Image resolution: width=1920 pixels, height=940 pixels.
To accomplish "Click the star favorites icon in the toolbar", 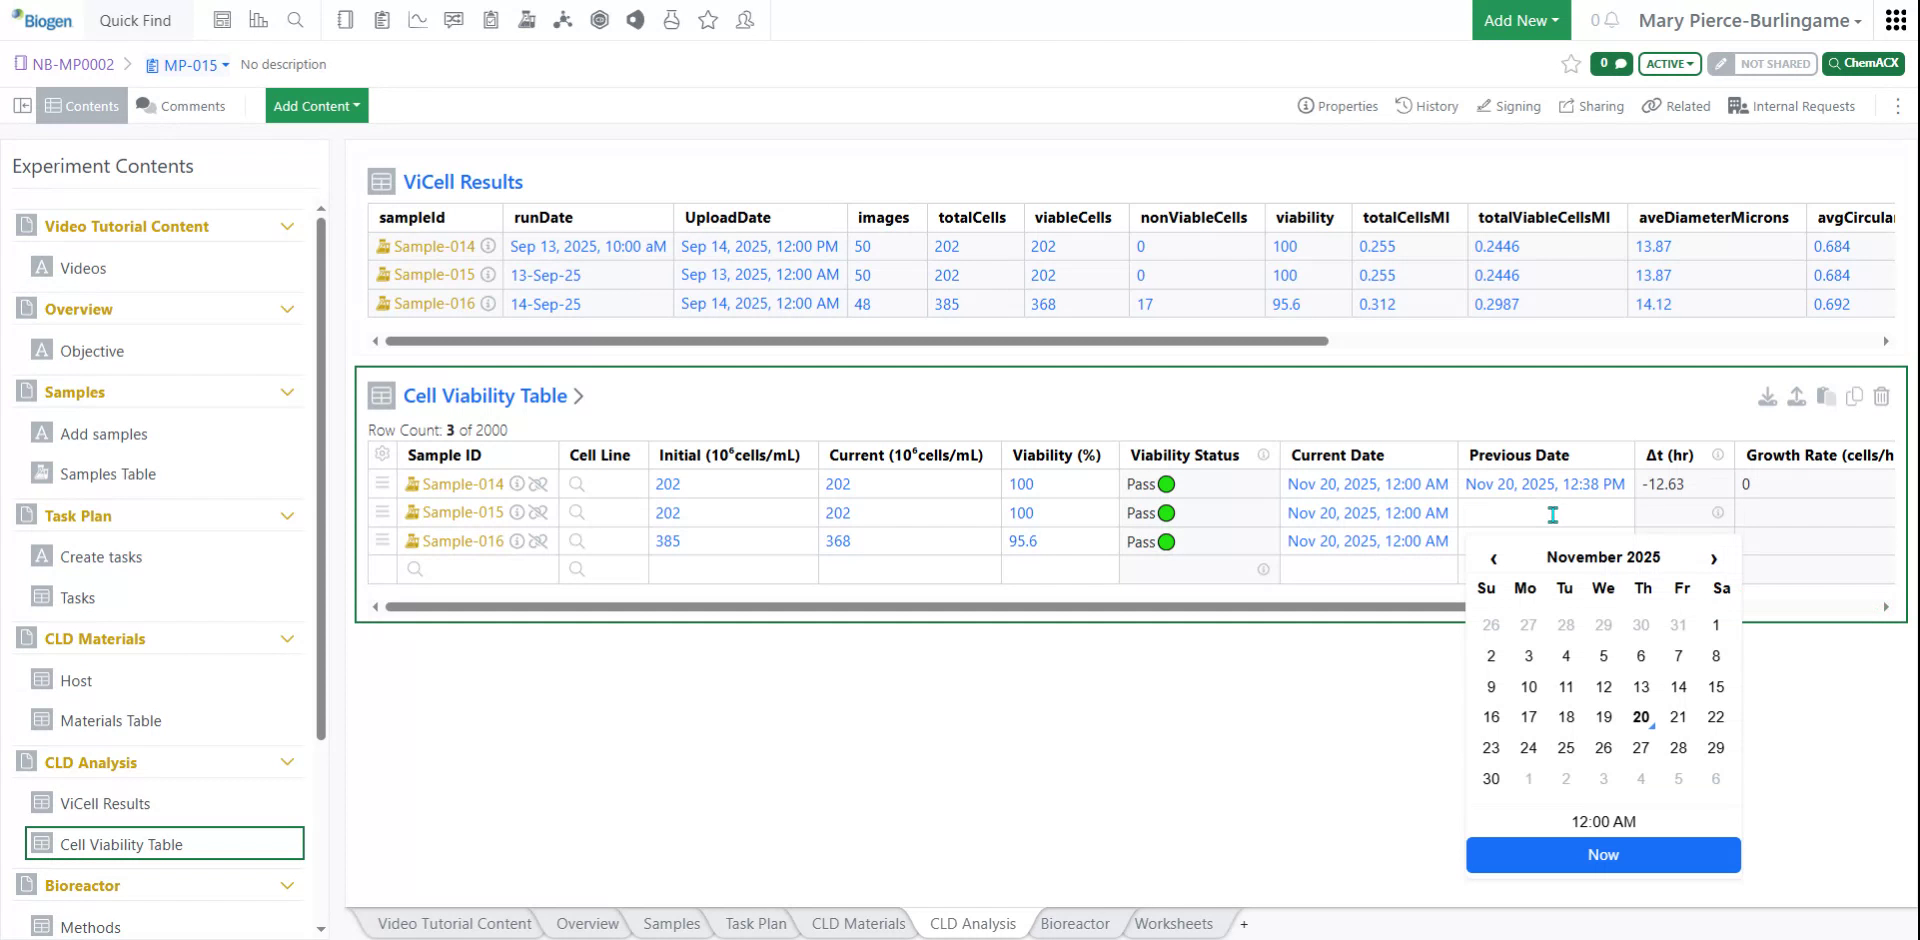I will [x=708, y=20].
